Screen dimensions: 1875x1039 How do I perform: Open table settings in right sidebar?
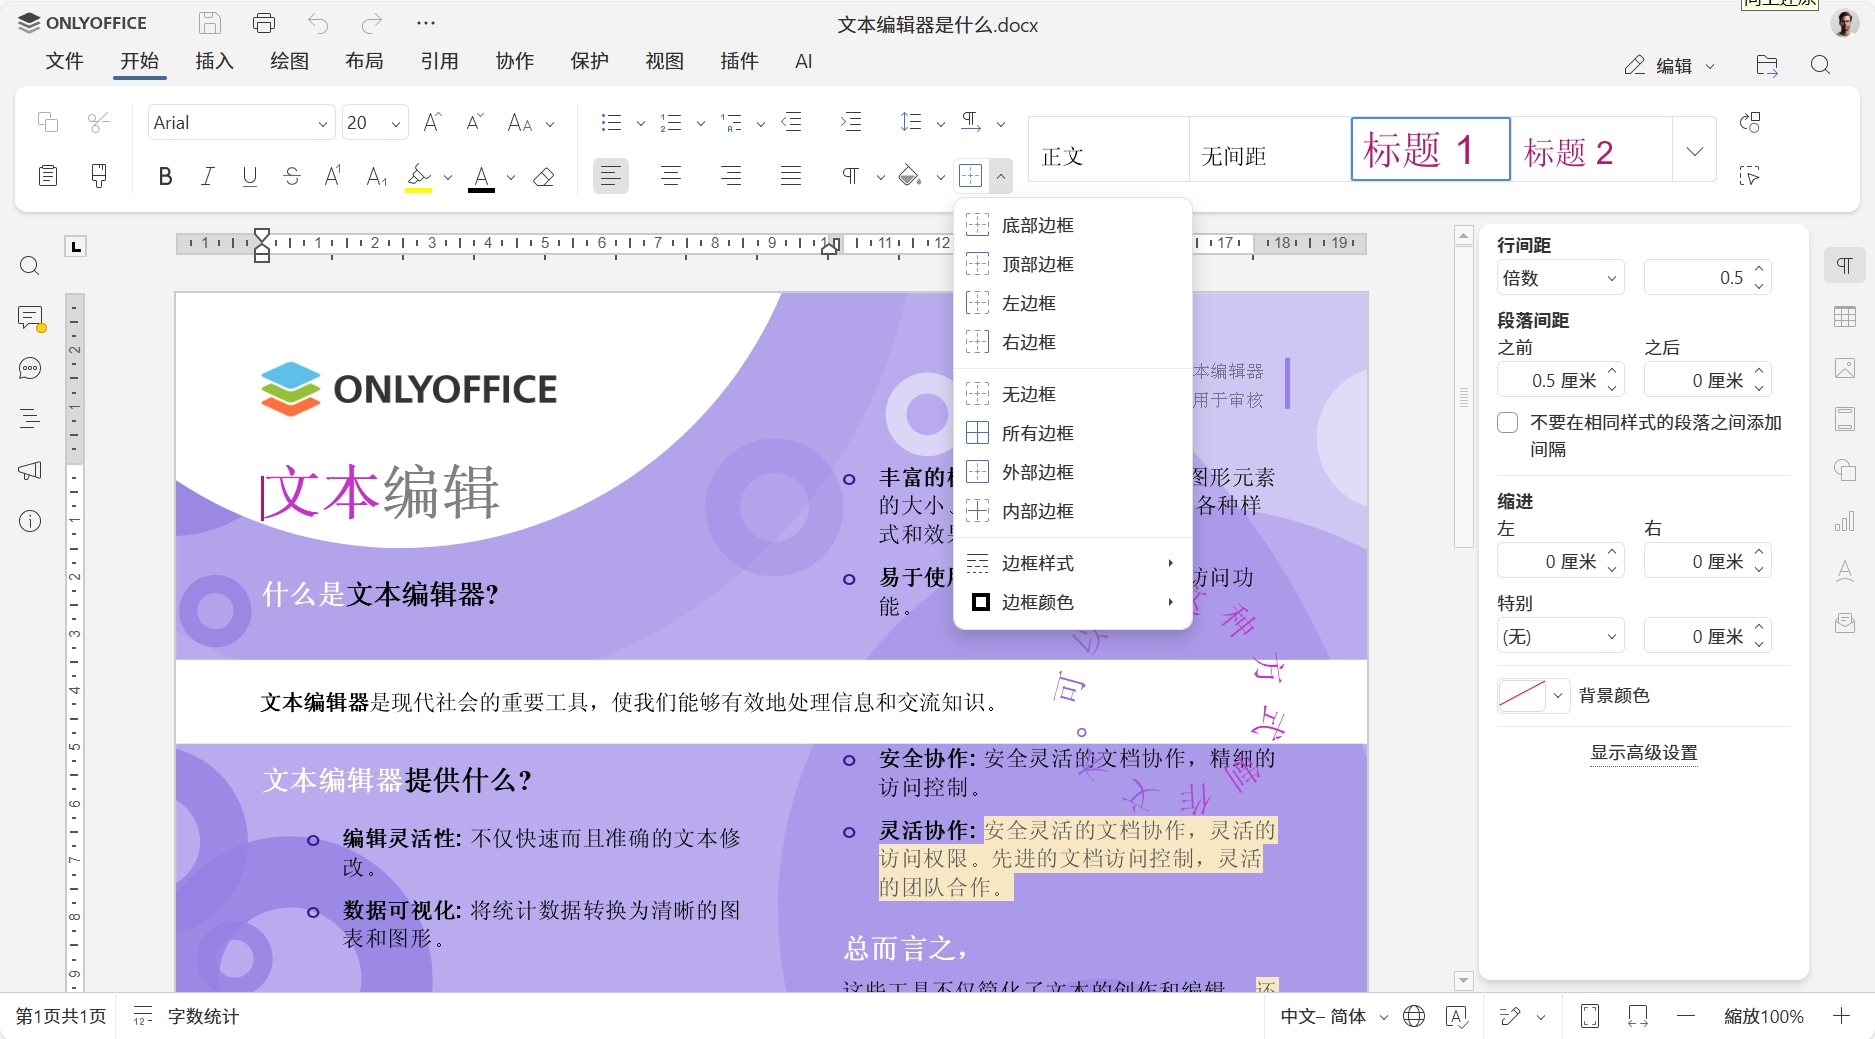pyautogui.click(x=1845, y=317)
